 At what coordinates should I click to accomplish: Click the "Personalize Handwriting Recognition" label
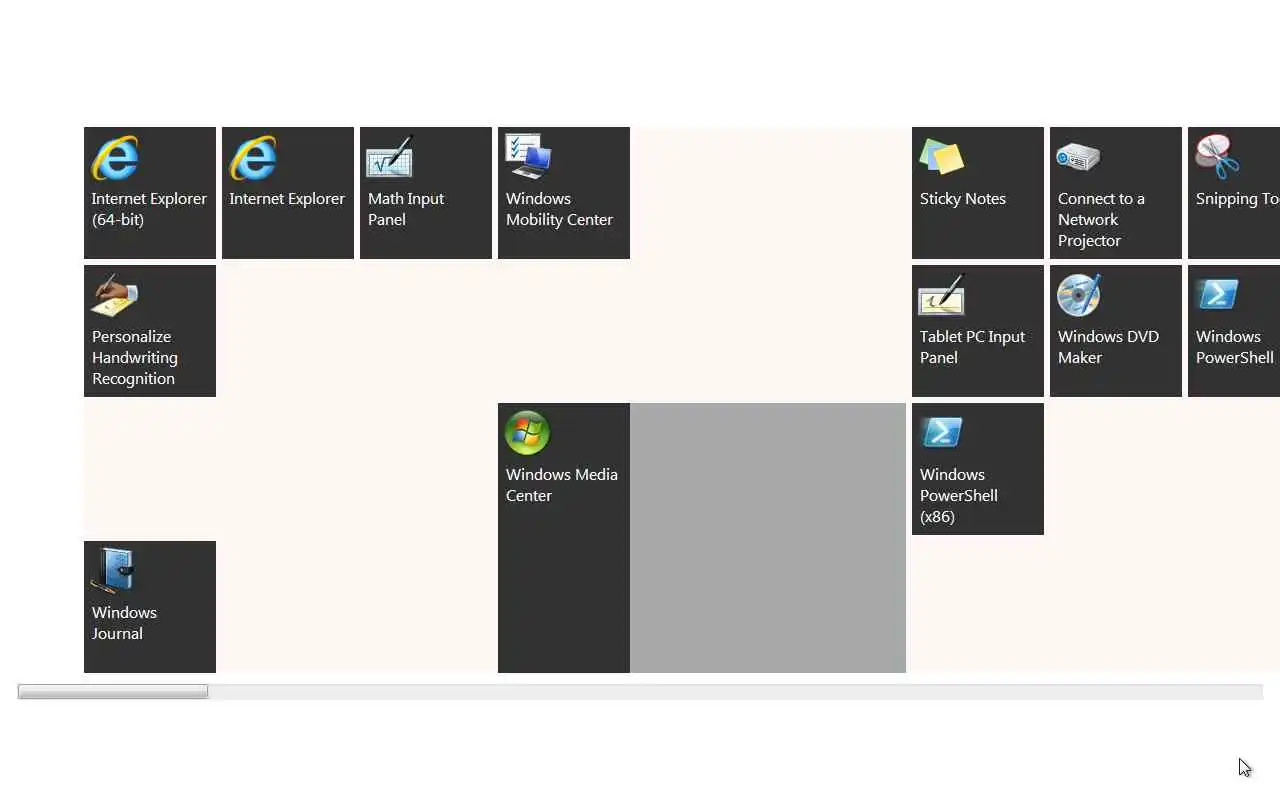135,358
